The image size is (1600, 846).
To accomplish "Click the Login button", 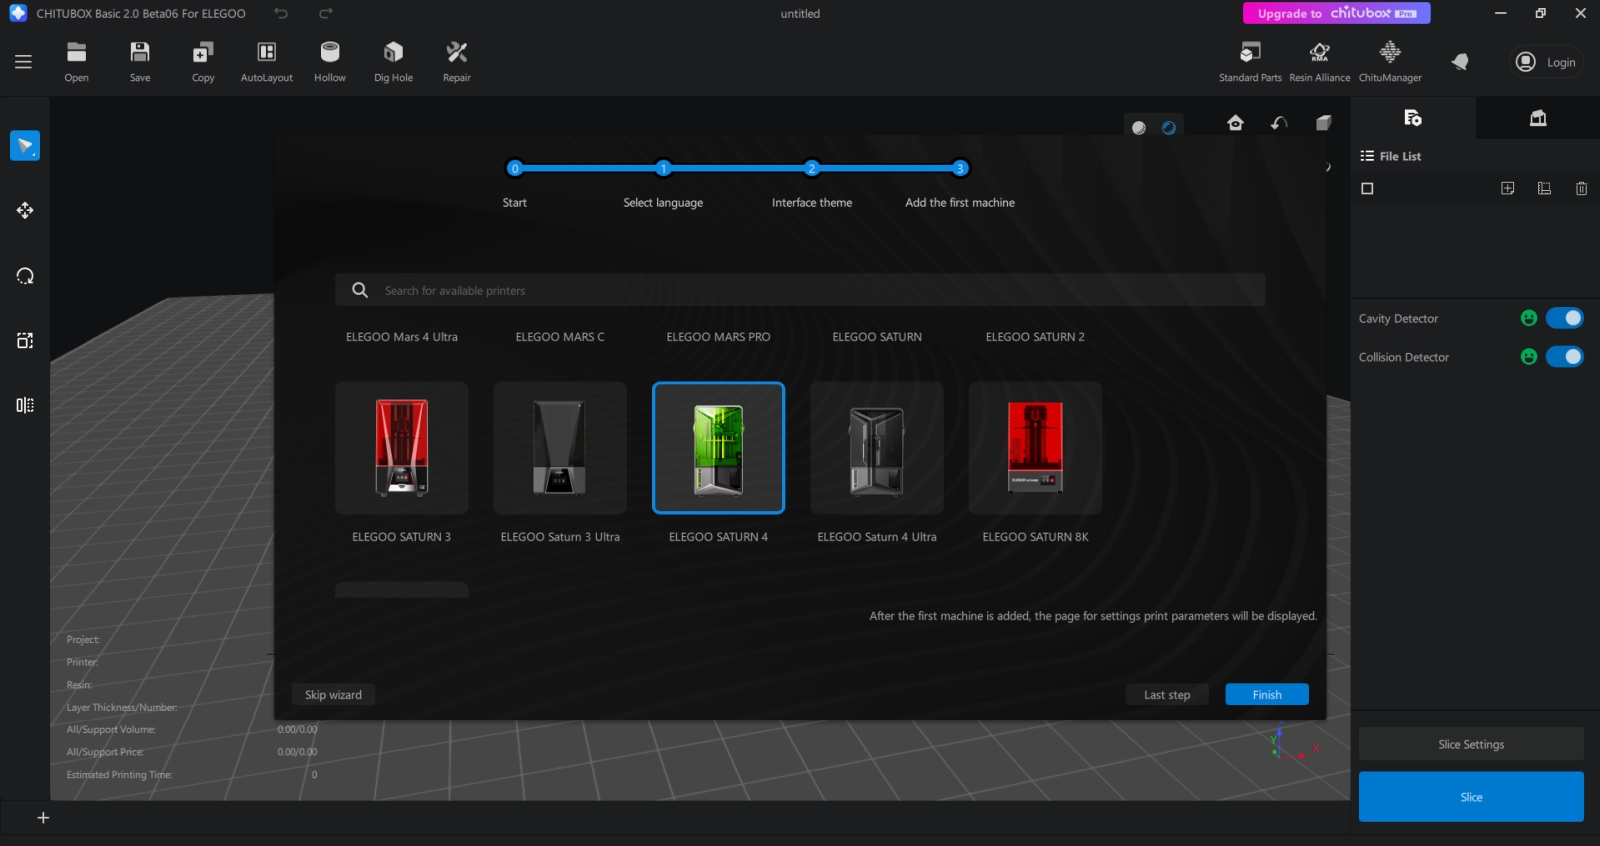I will coord(1546,62).
